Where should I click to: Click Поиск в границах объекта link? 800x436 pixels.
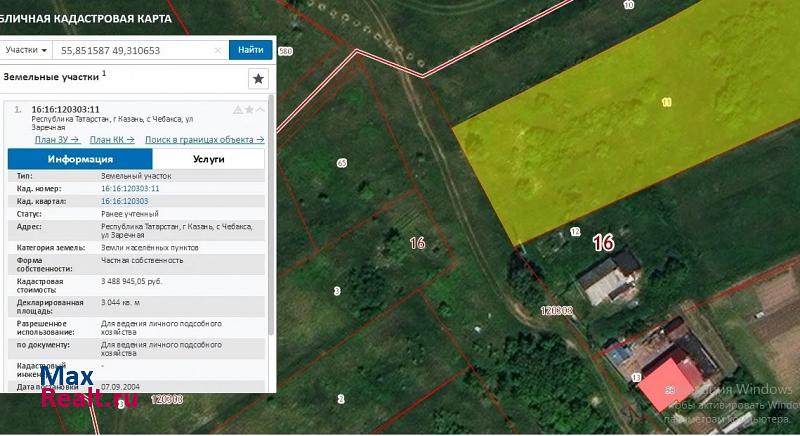204,140
